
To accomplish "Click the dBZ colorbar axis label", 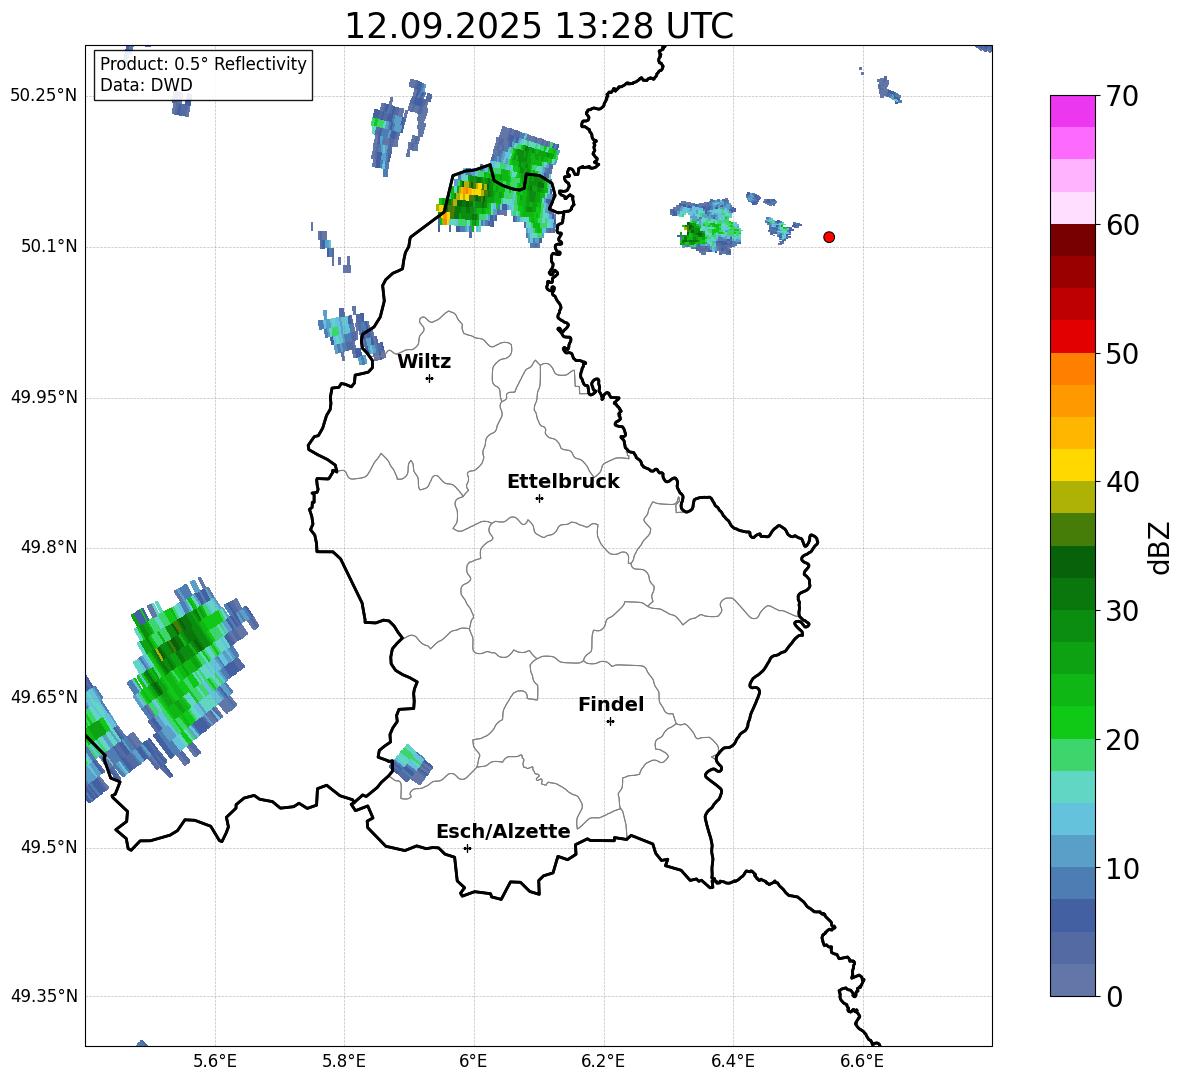I will [x=1160, y=547].
